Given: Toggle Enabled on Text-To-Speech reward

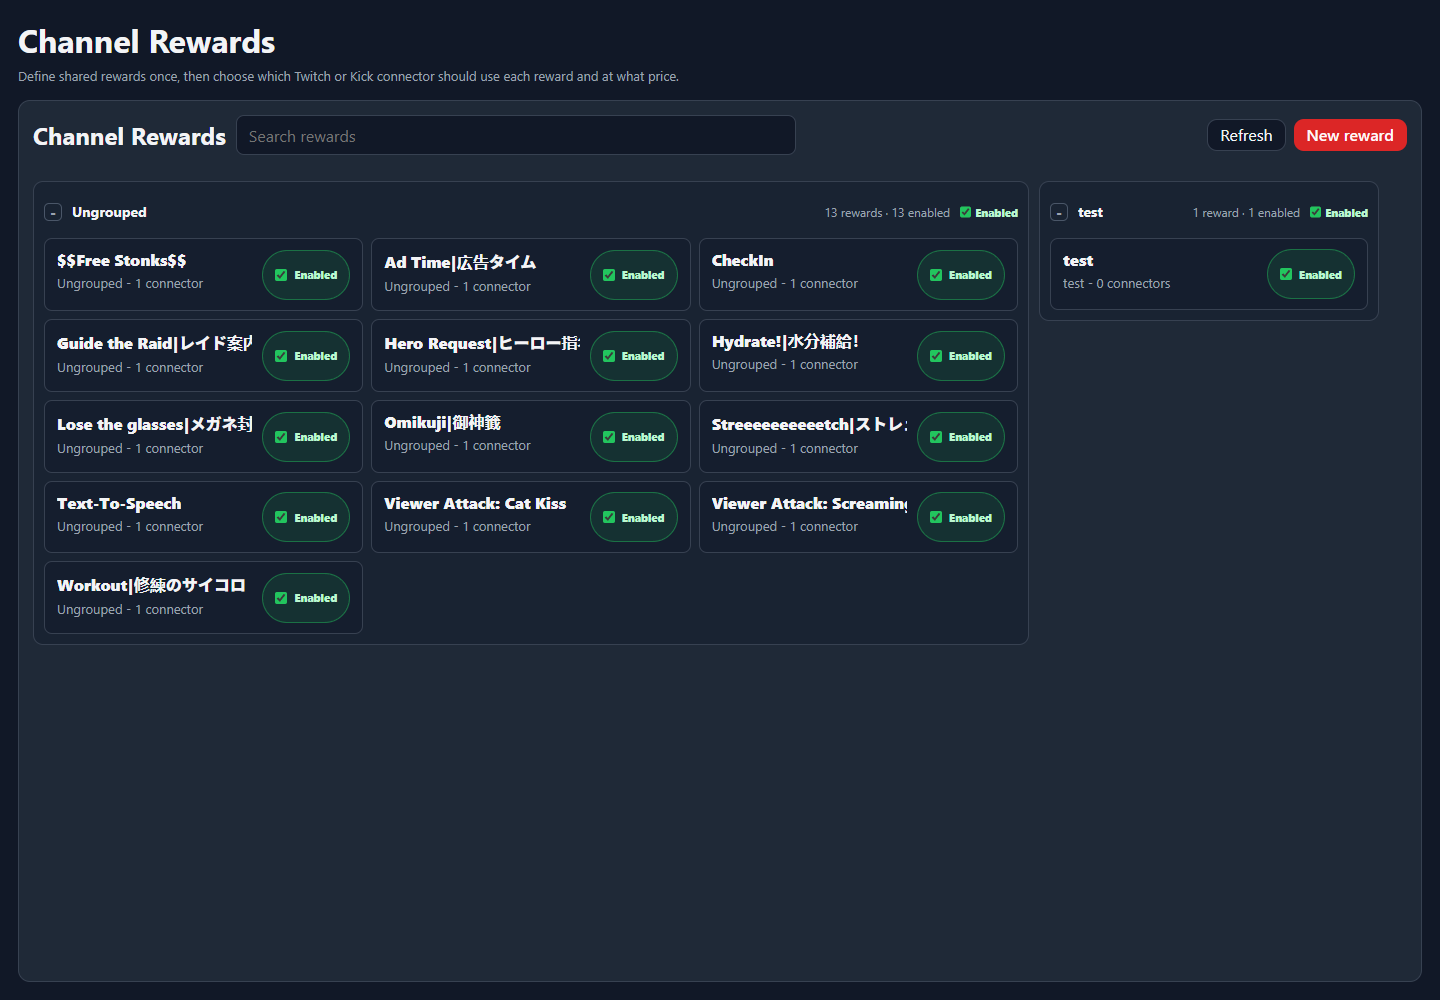Looking at the screenshot, I should click(x=306, y=517).
